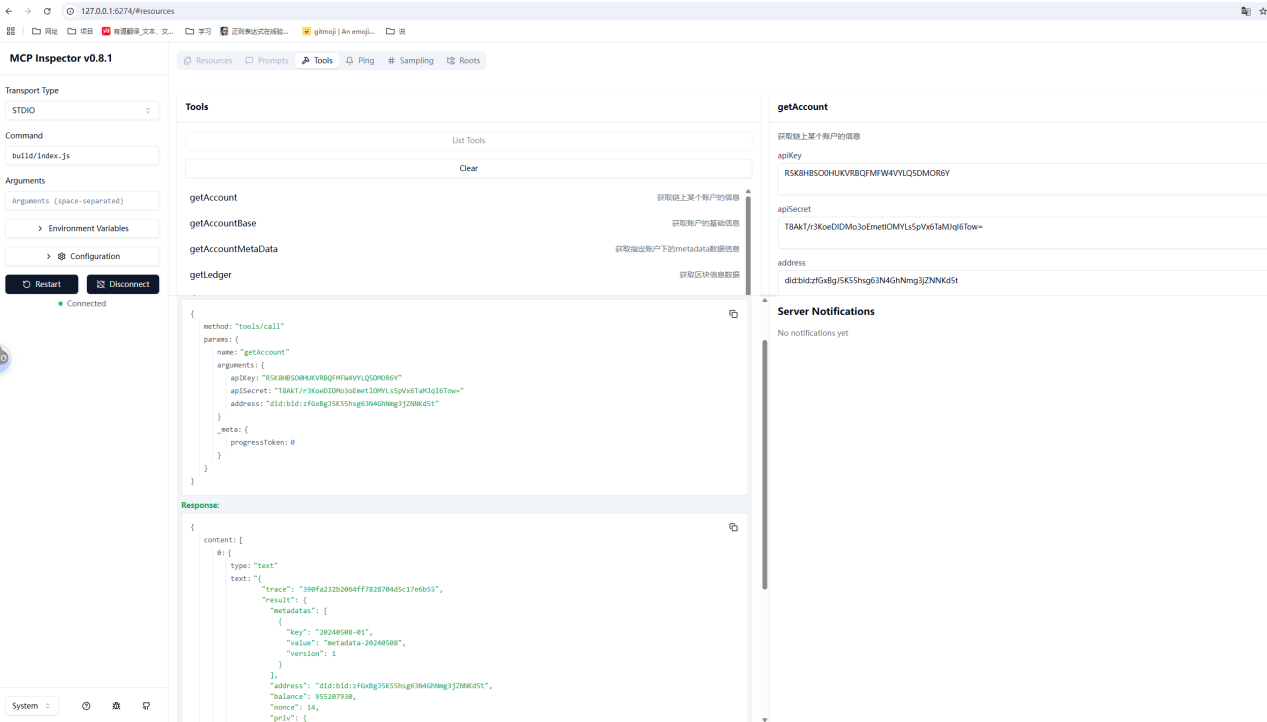1267x722 pixels.
Task: Click the down arrow of response scrollbar
Action: pos(765,718)
